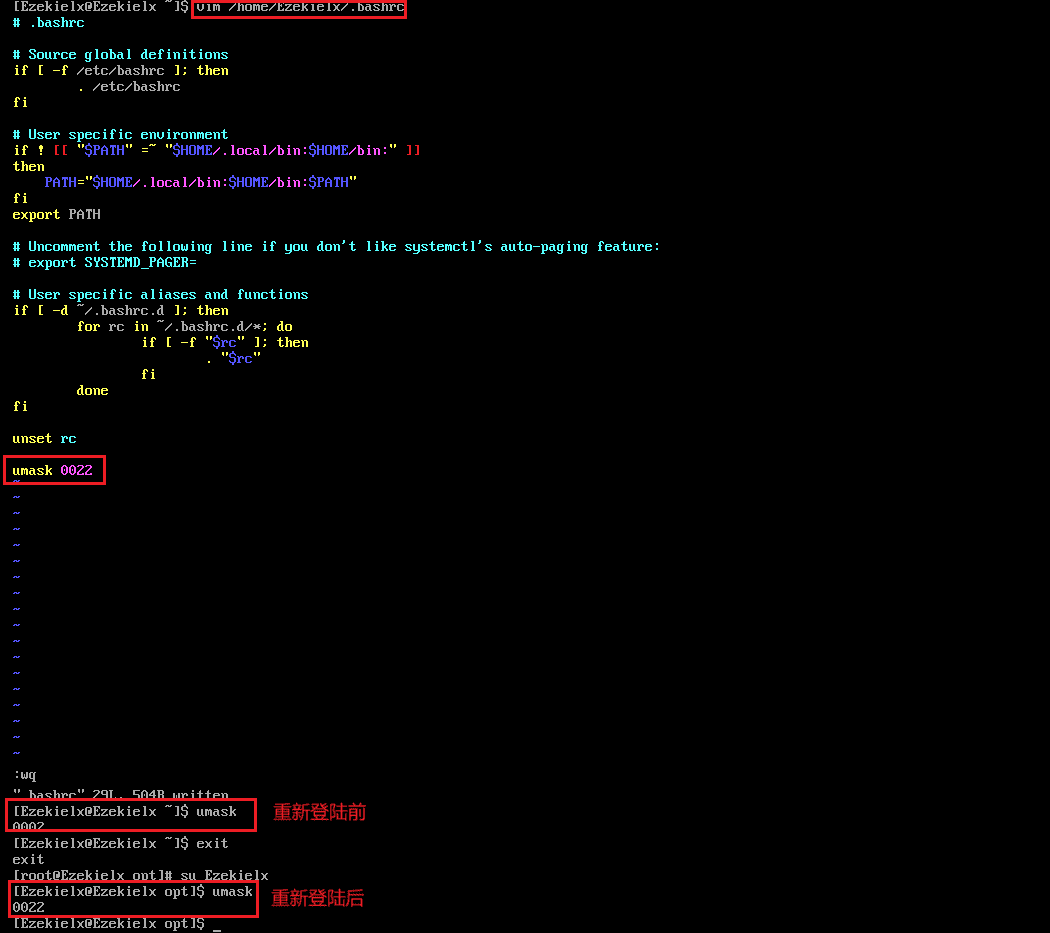Click the ':wq' vim command line

coord(25,775)
